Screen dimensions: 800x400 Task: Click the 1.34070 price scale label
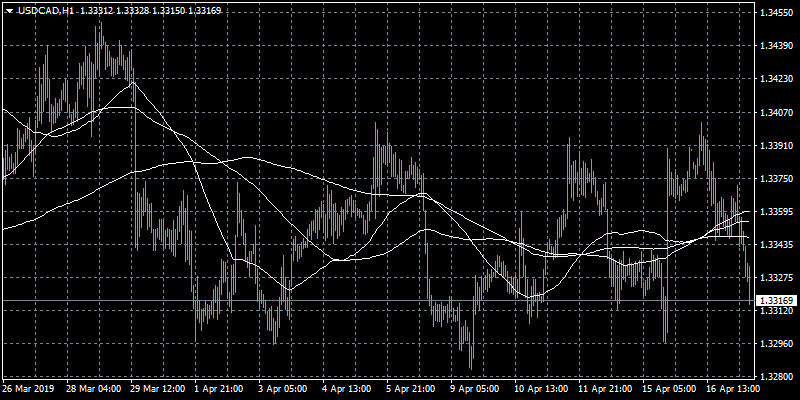(x=777, y=112)
